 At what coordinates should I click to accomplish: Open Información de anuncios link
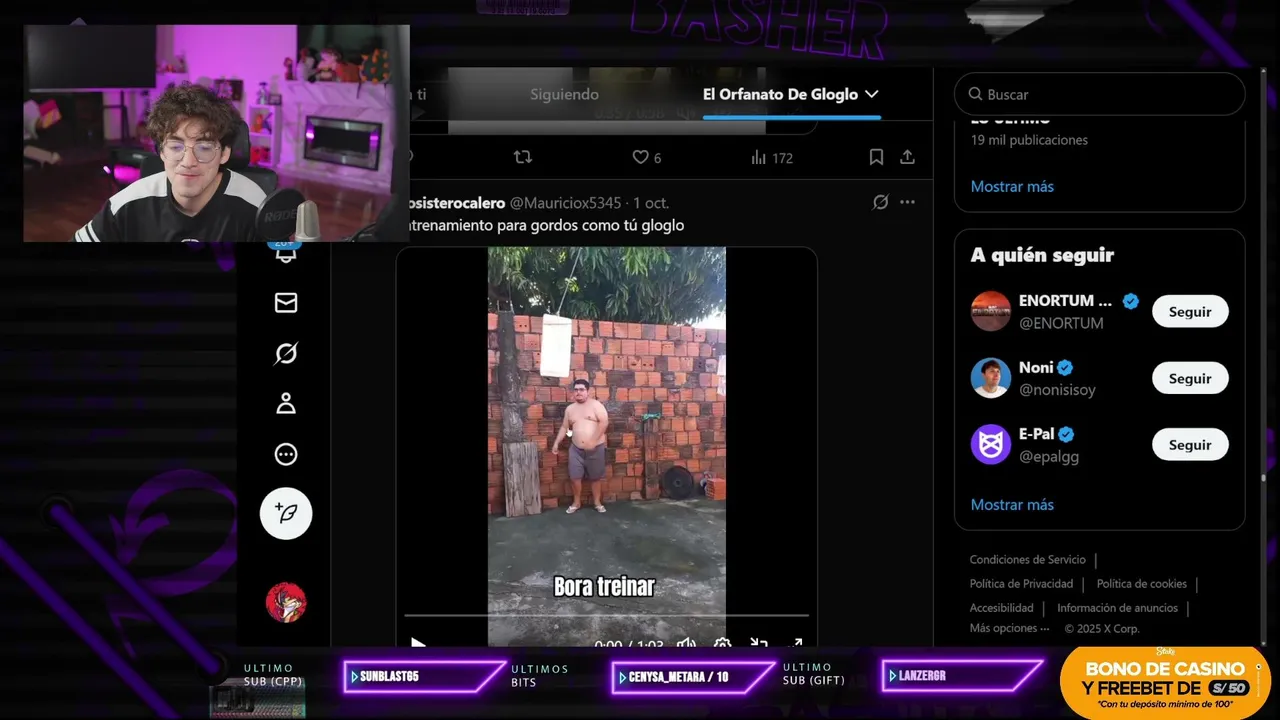(x=1117, y=608)
